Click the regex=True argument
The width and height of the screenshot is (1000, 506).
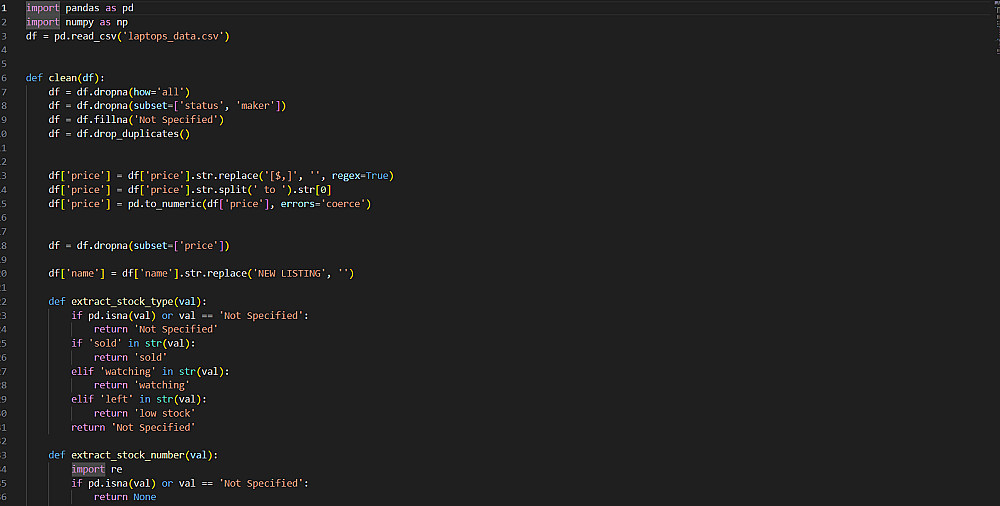click(x=360, y=175)
